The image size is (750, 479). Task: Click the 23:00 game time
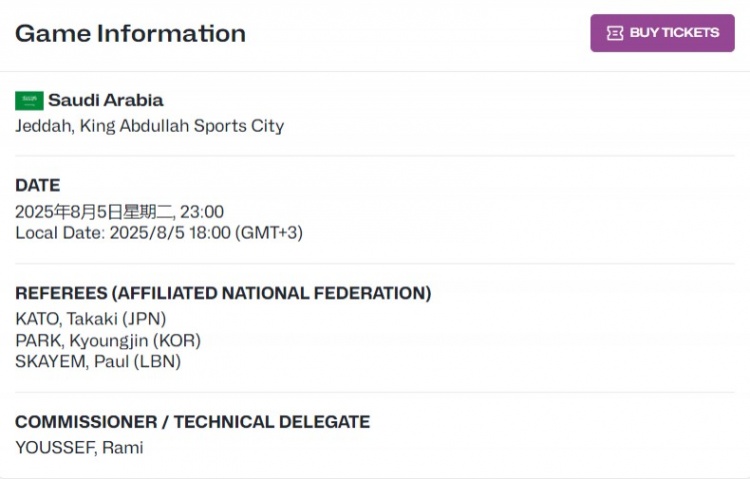pyautogui.click(x=202, y=211)
